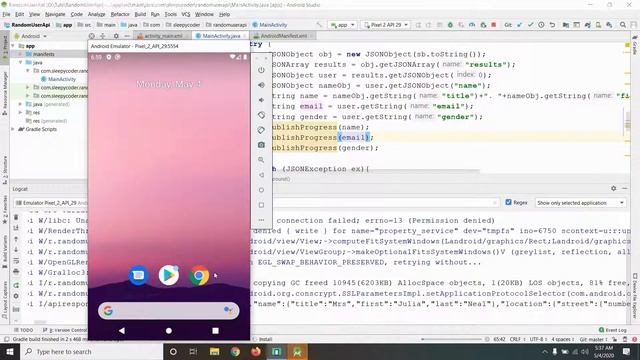640x360 pixels.
Task: Rotate emulator left icon
Action: click(261, 115)
